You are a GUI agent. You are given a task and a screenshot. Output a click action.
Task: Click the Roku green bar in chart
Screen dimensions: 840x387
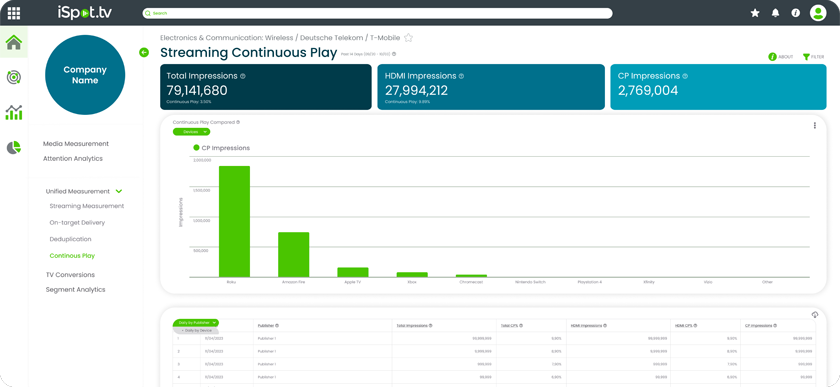pos(234,221)
